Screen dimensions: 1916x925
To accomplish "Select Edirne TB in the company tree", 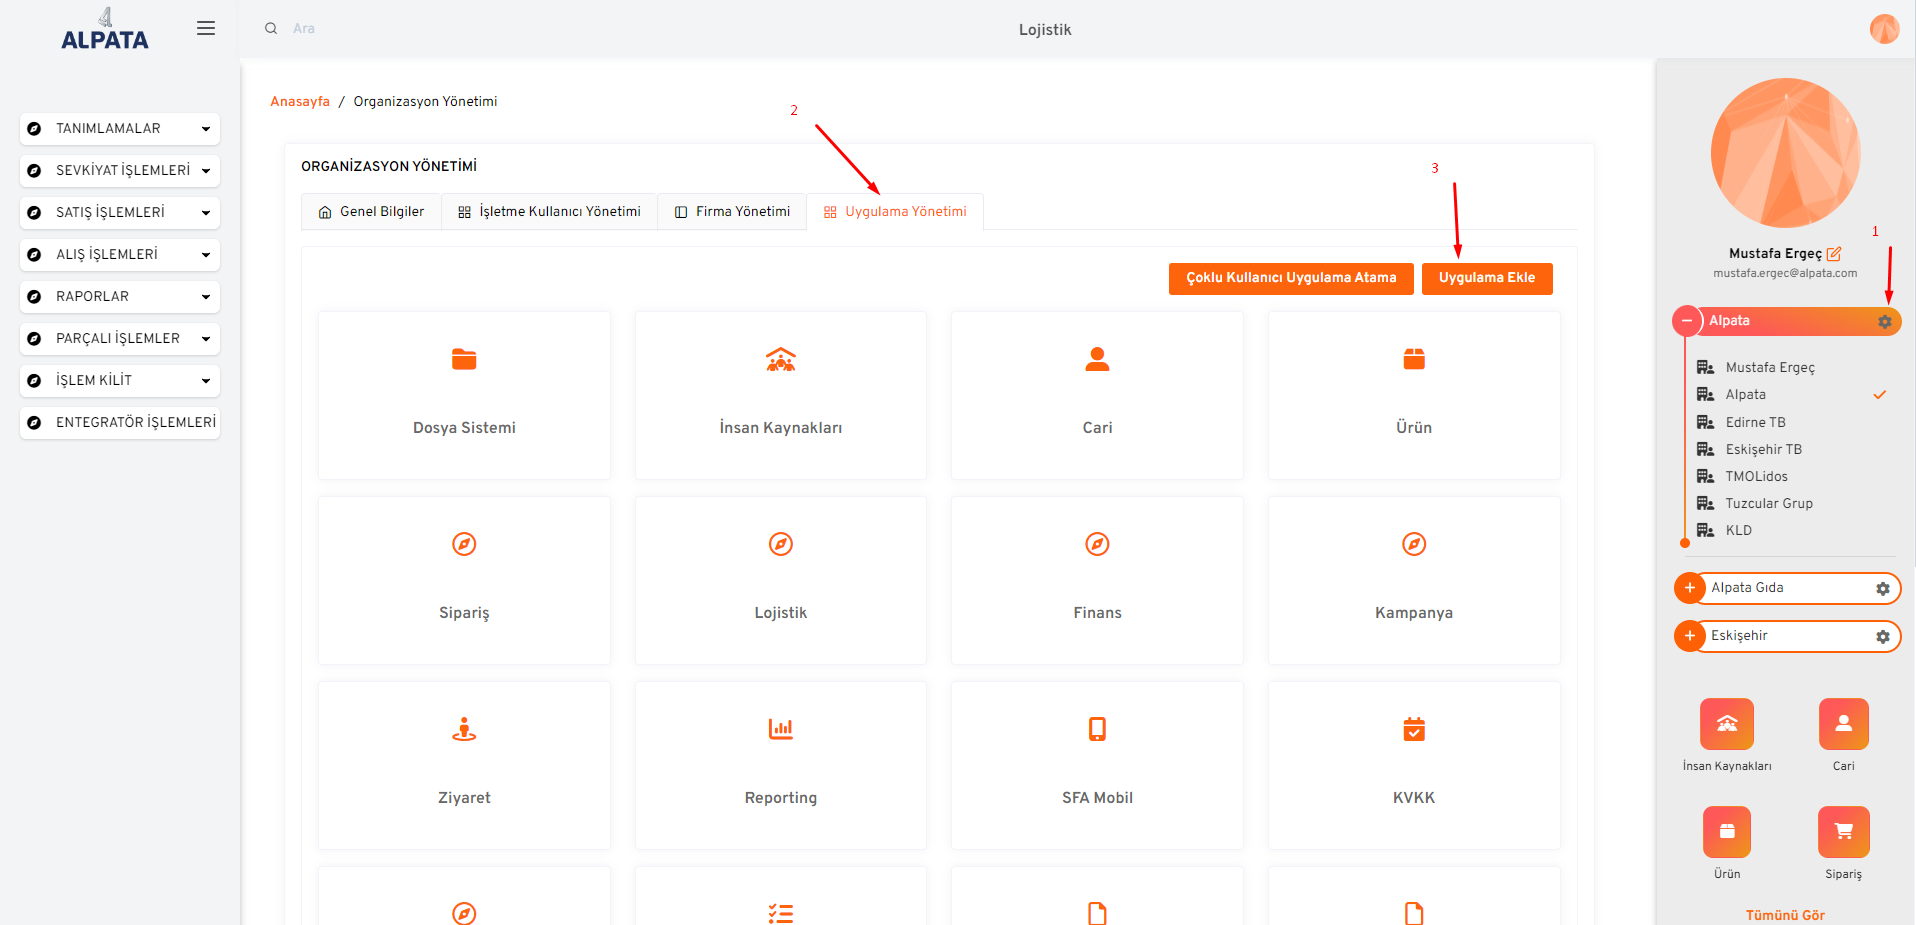I will pos(1755,422).
